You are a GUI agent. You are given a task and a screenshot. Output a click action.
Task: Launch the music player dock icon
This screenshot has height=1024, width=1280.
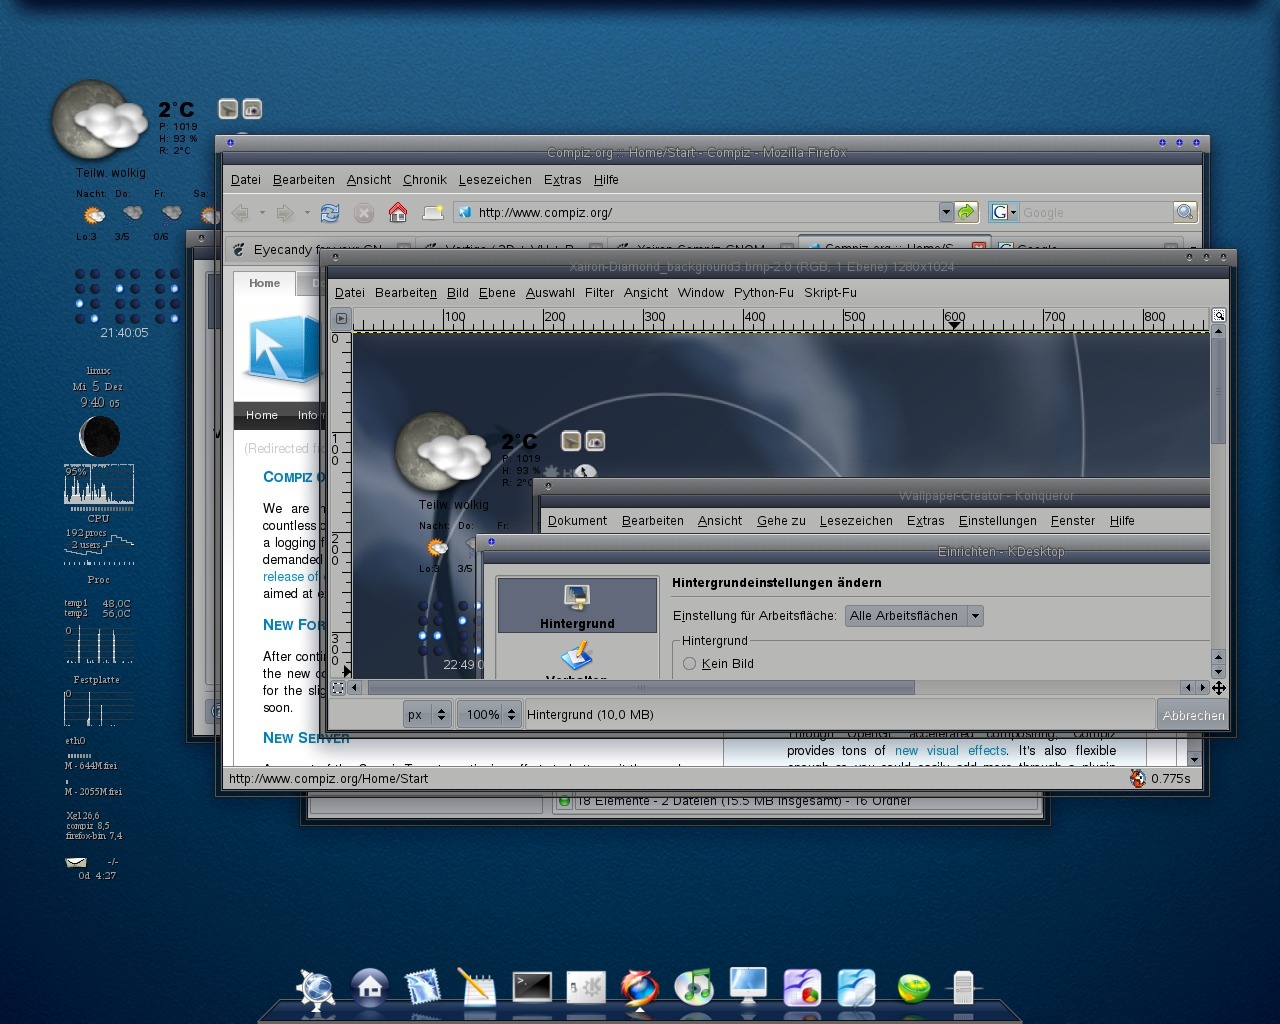pos(694,988)
